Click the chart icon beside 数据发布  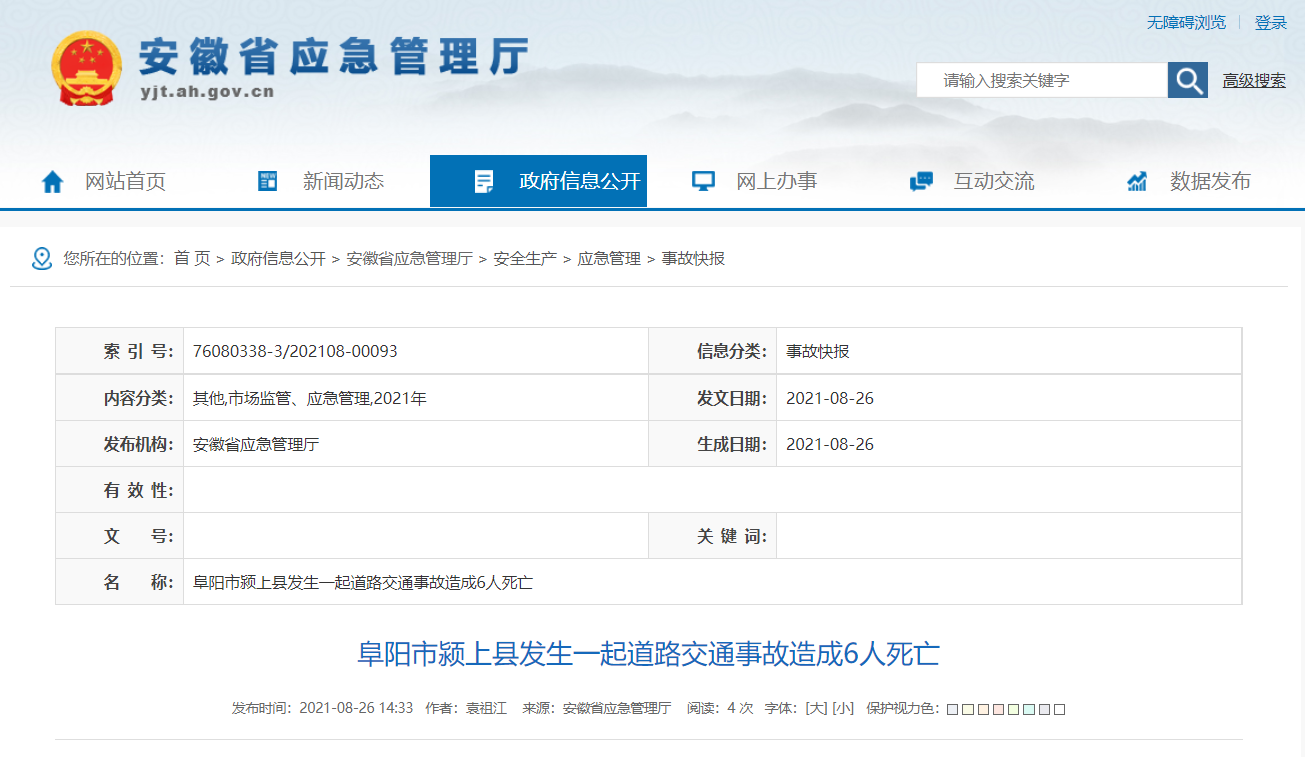(x=1137, y=182)
